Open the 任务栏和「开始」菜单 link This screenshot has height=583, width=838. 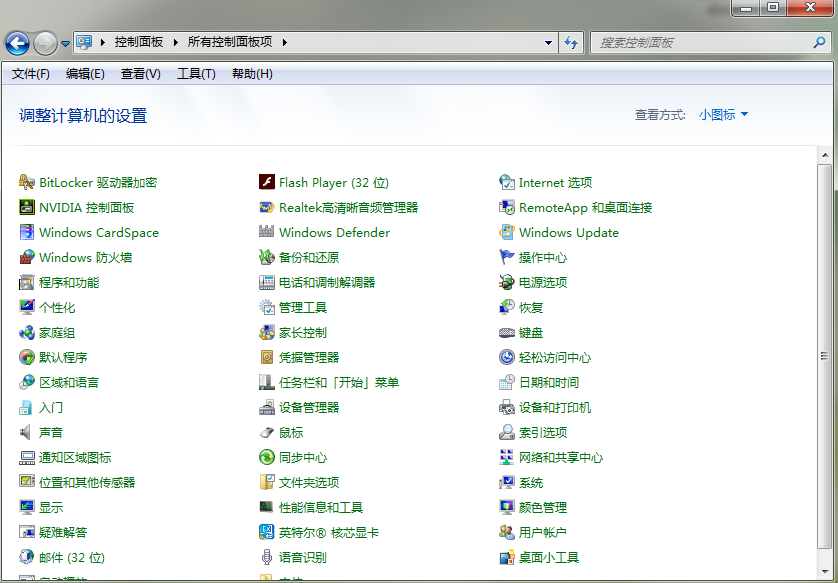pyautogui.click(x=339, y=382)
